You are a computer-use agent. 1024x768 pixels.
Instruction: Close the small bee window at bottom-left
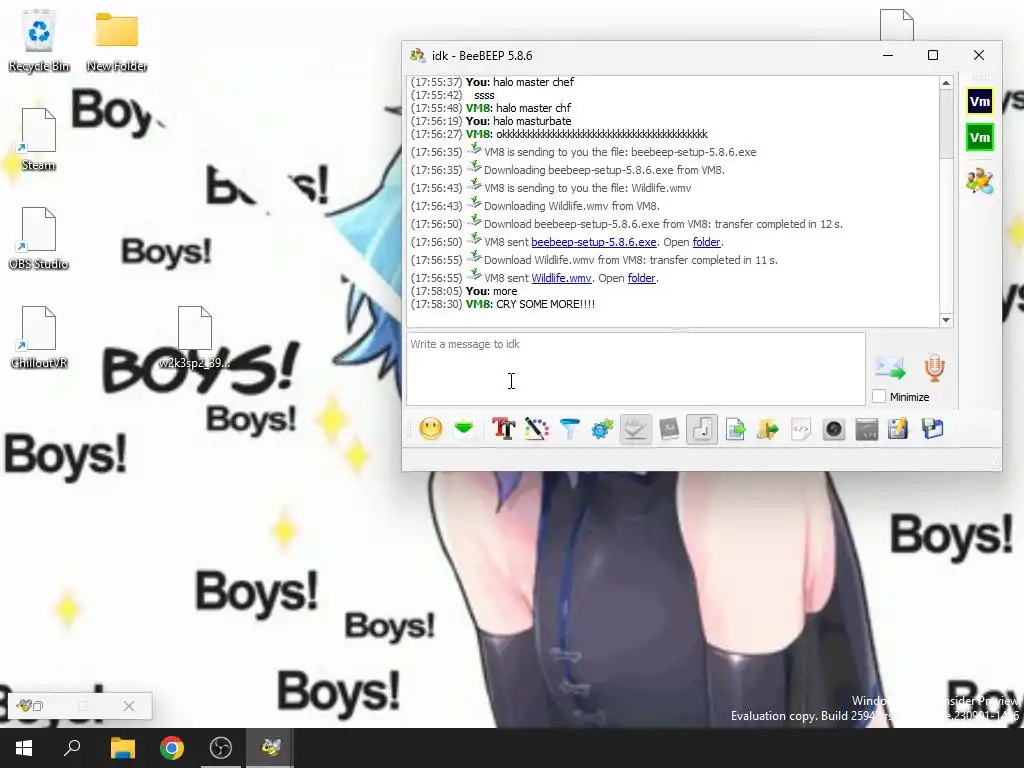pos(129,706)
